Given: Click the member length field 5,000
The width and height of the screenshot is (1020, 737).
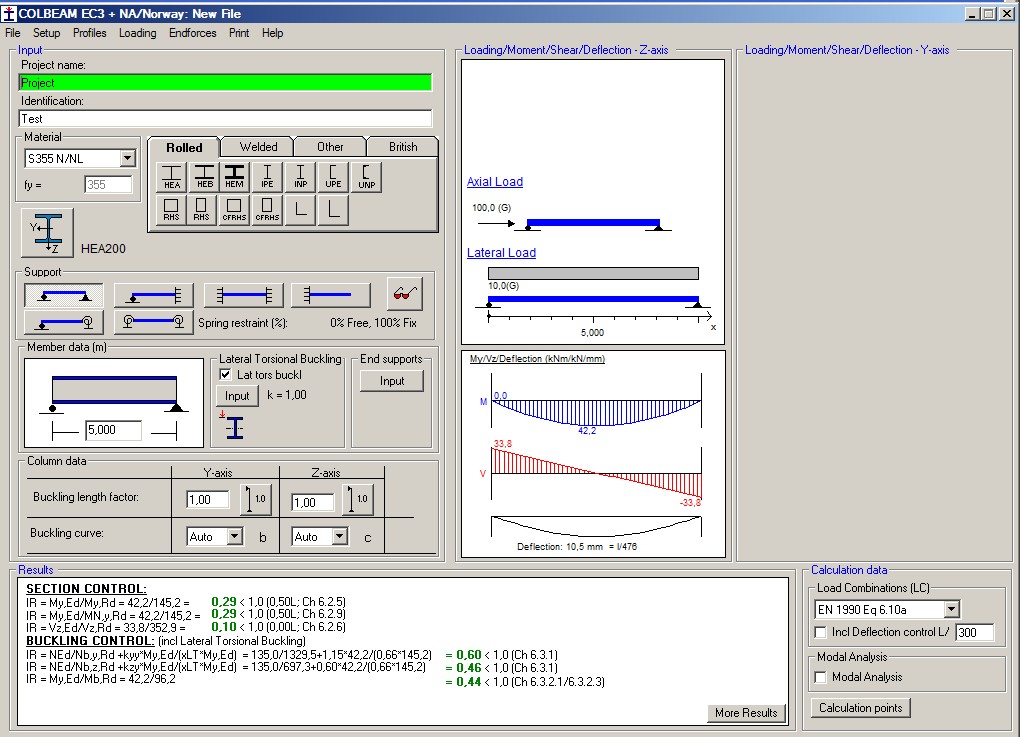Looking at the screenshot, I should [113, 430].
